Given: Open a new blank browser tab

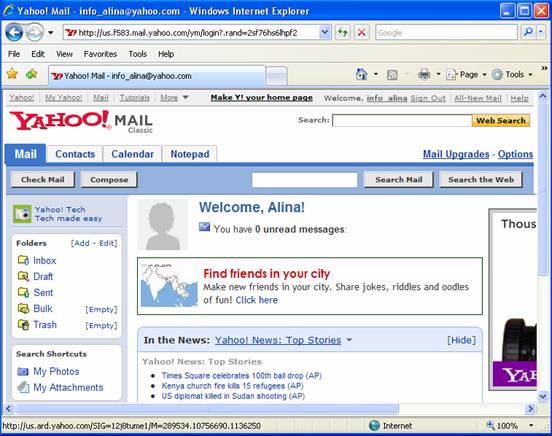Looking at the screenshot, I should (276, 76).
